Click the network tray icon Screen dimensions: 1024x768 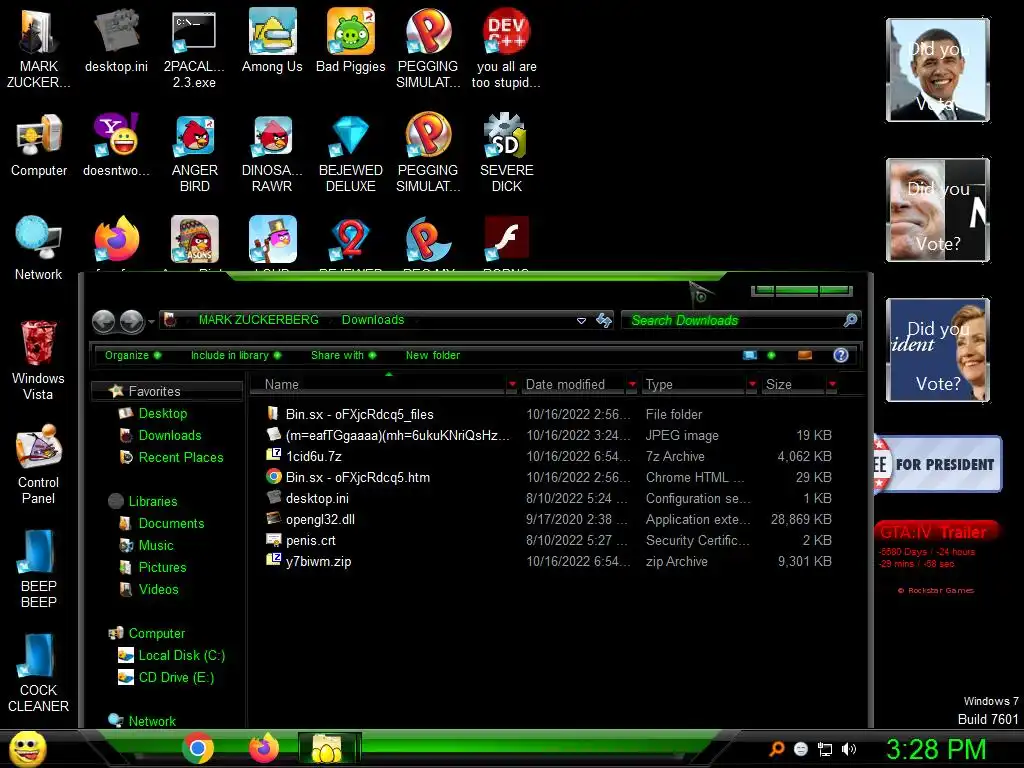click(825, 750)
